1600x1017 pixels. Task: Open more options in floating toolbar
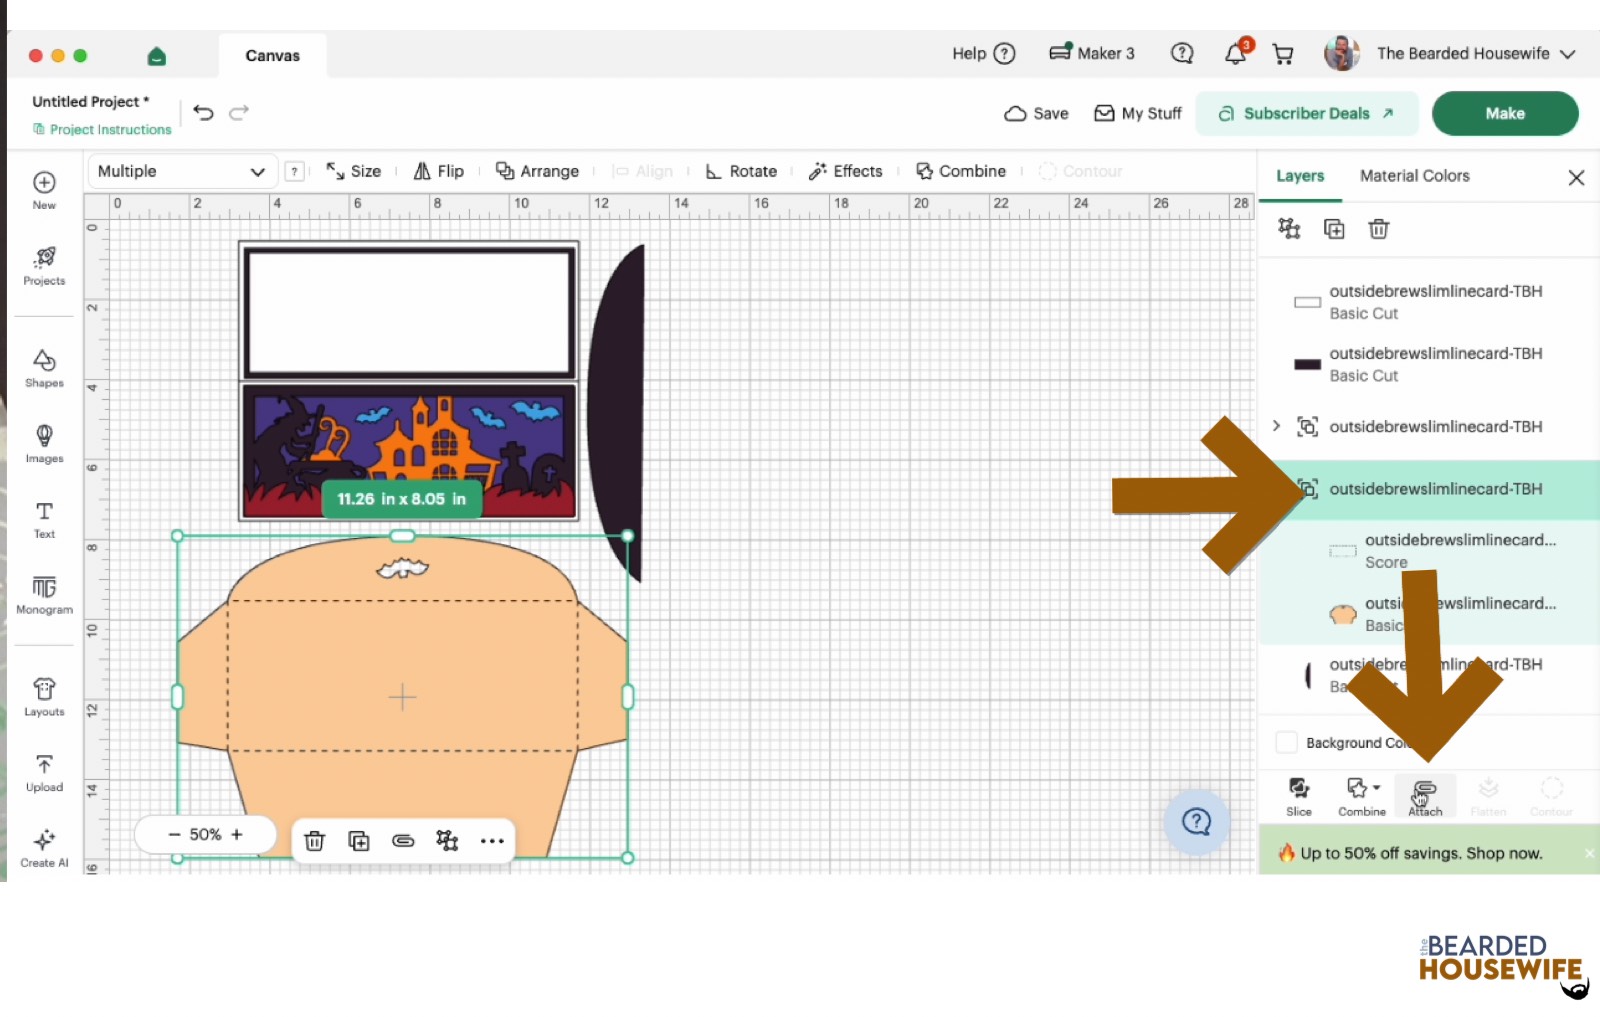(x=492, y=841)
